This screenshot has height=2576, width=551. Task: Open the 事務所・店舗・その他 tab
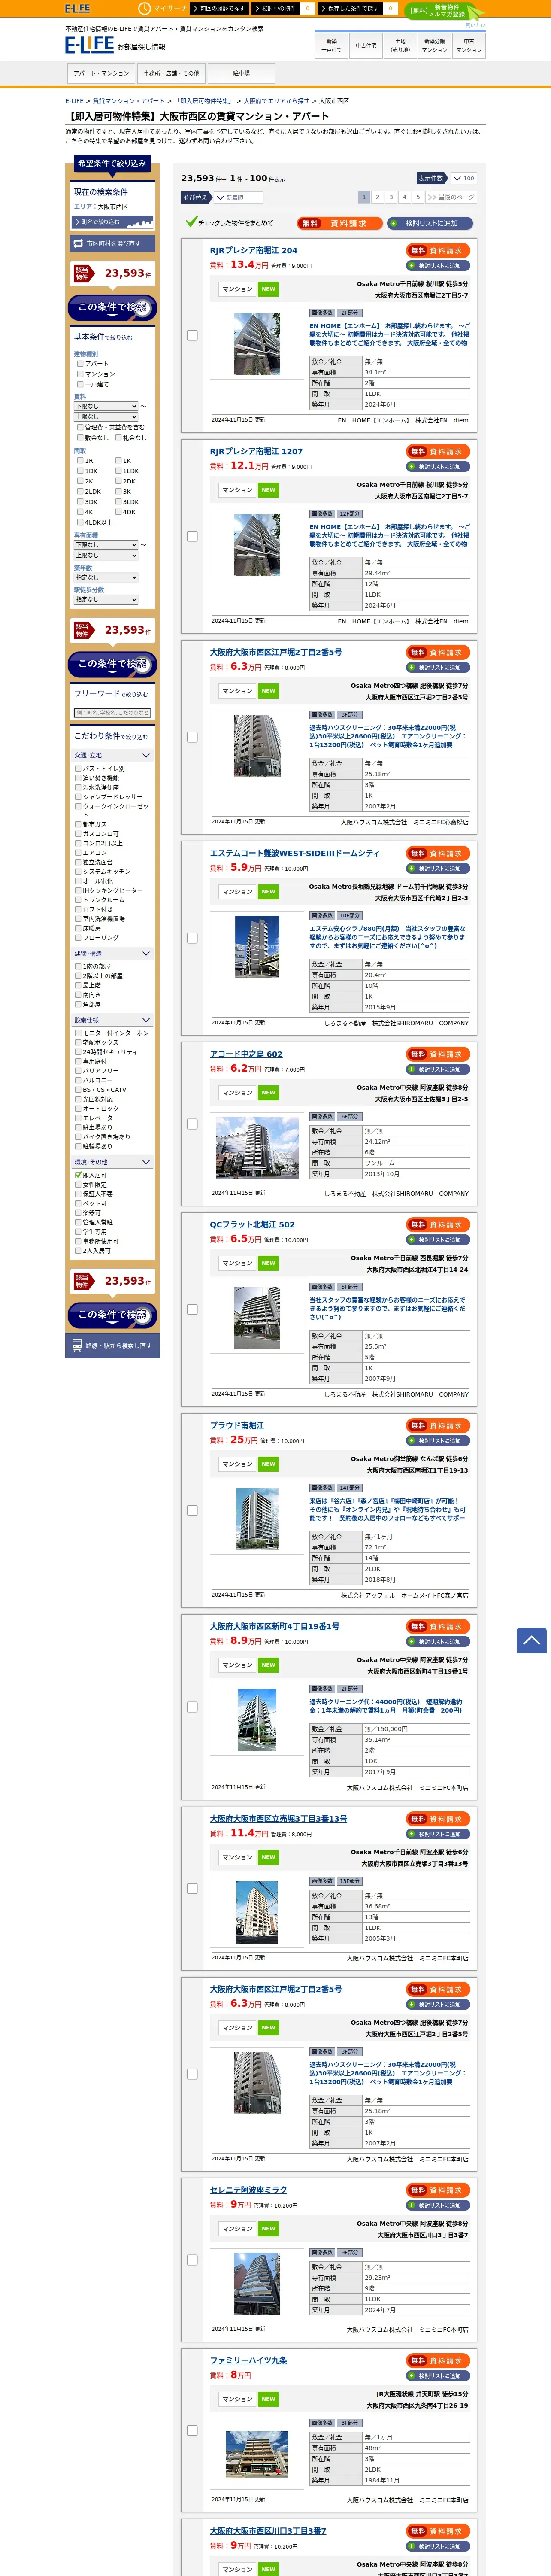(x=171, y=73)
